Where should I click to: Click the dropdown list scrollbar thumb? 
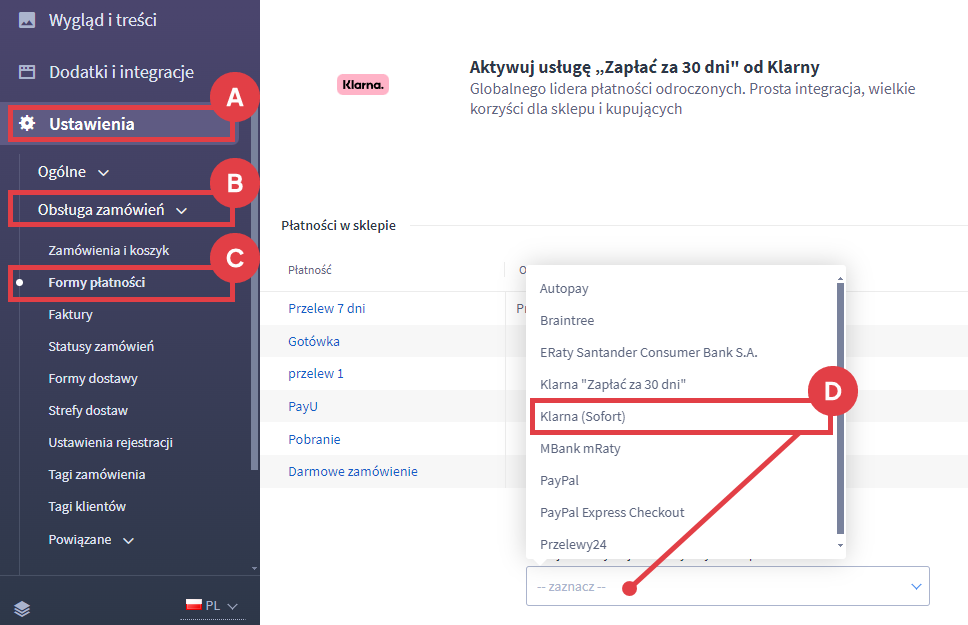840,408
